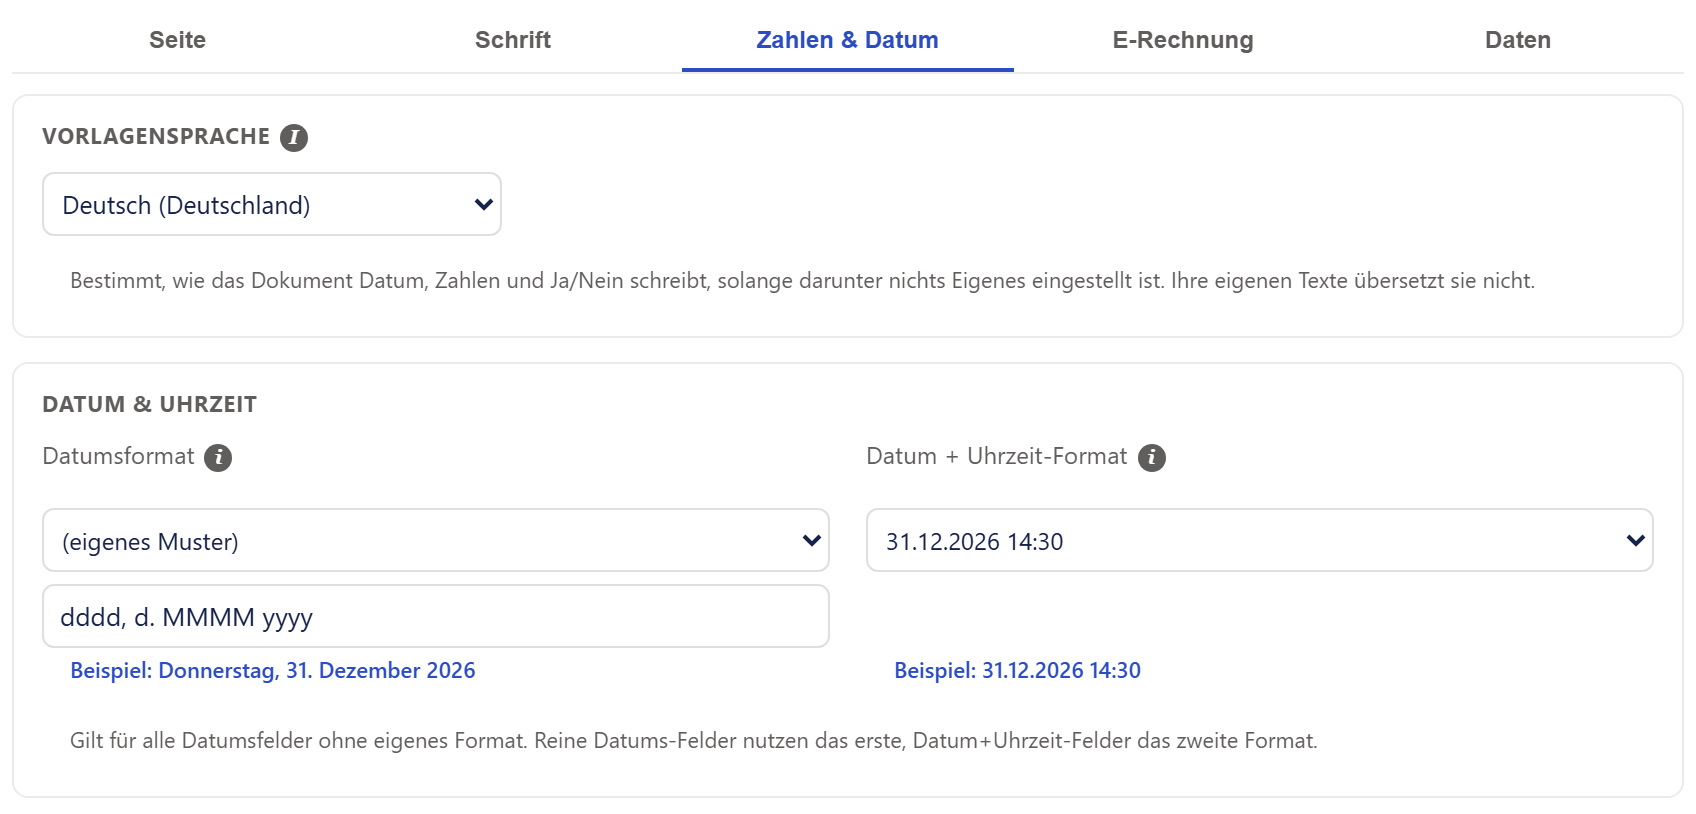Go to the Daten tab
This screenshot has height=814, width=1696.
(x=1518, y=40)
